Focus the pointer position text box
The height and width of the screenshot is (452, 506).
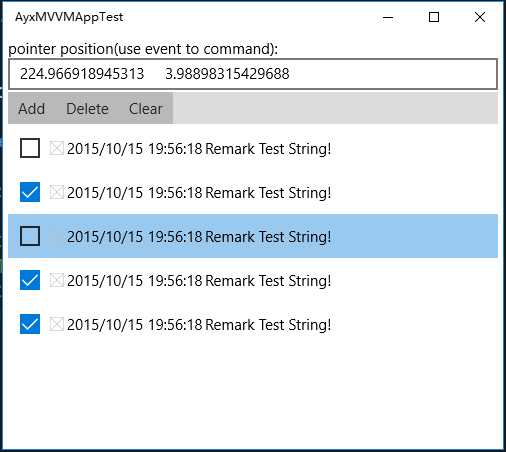point(253,74)
